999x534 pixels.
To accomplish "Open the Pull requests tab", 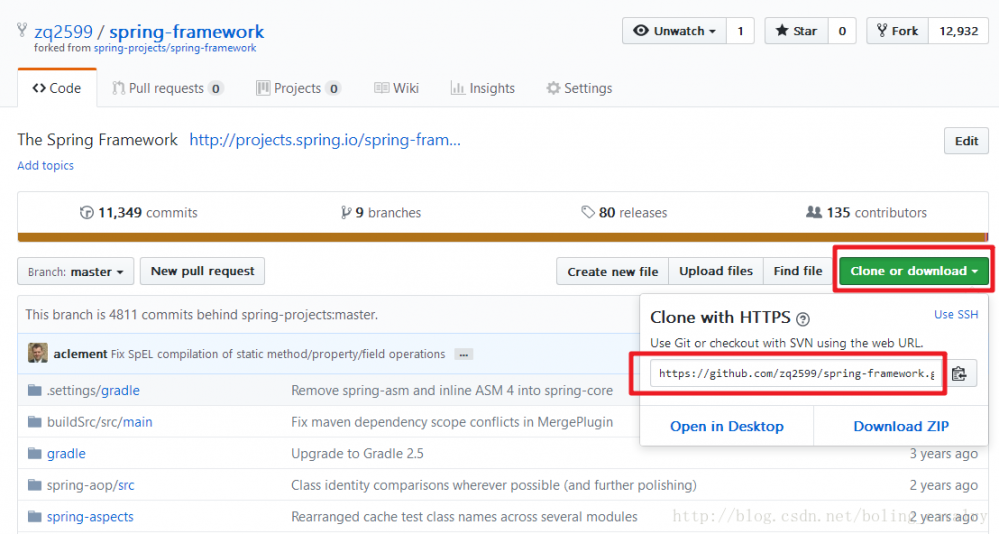I will coord(168,88).
